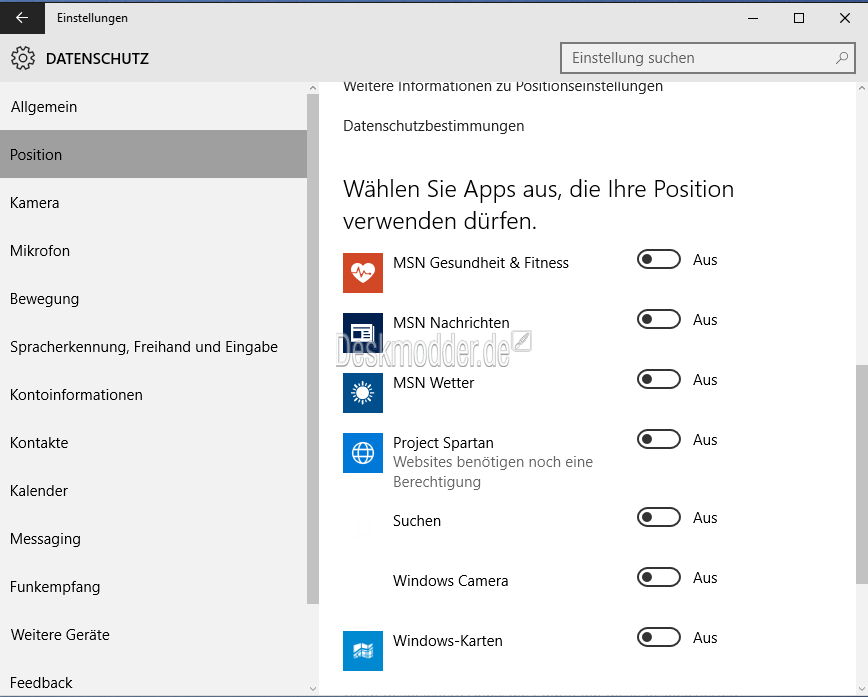Click the back arrow in the title bar

tap(22, 18)
